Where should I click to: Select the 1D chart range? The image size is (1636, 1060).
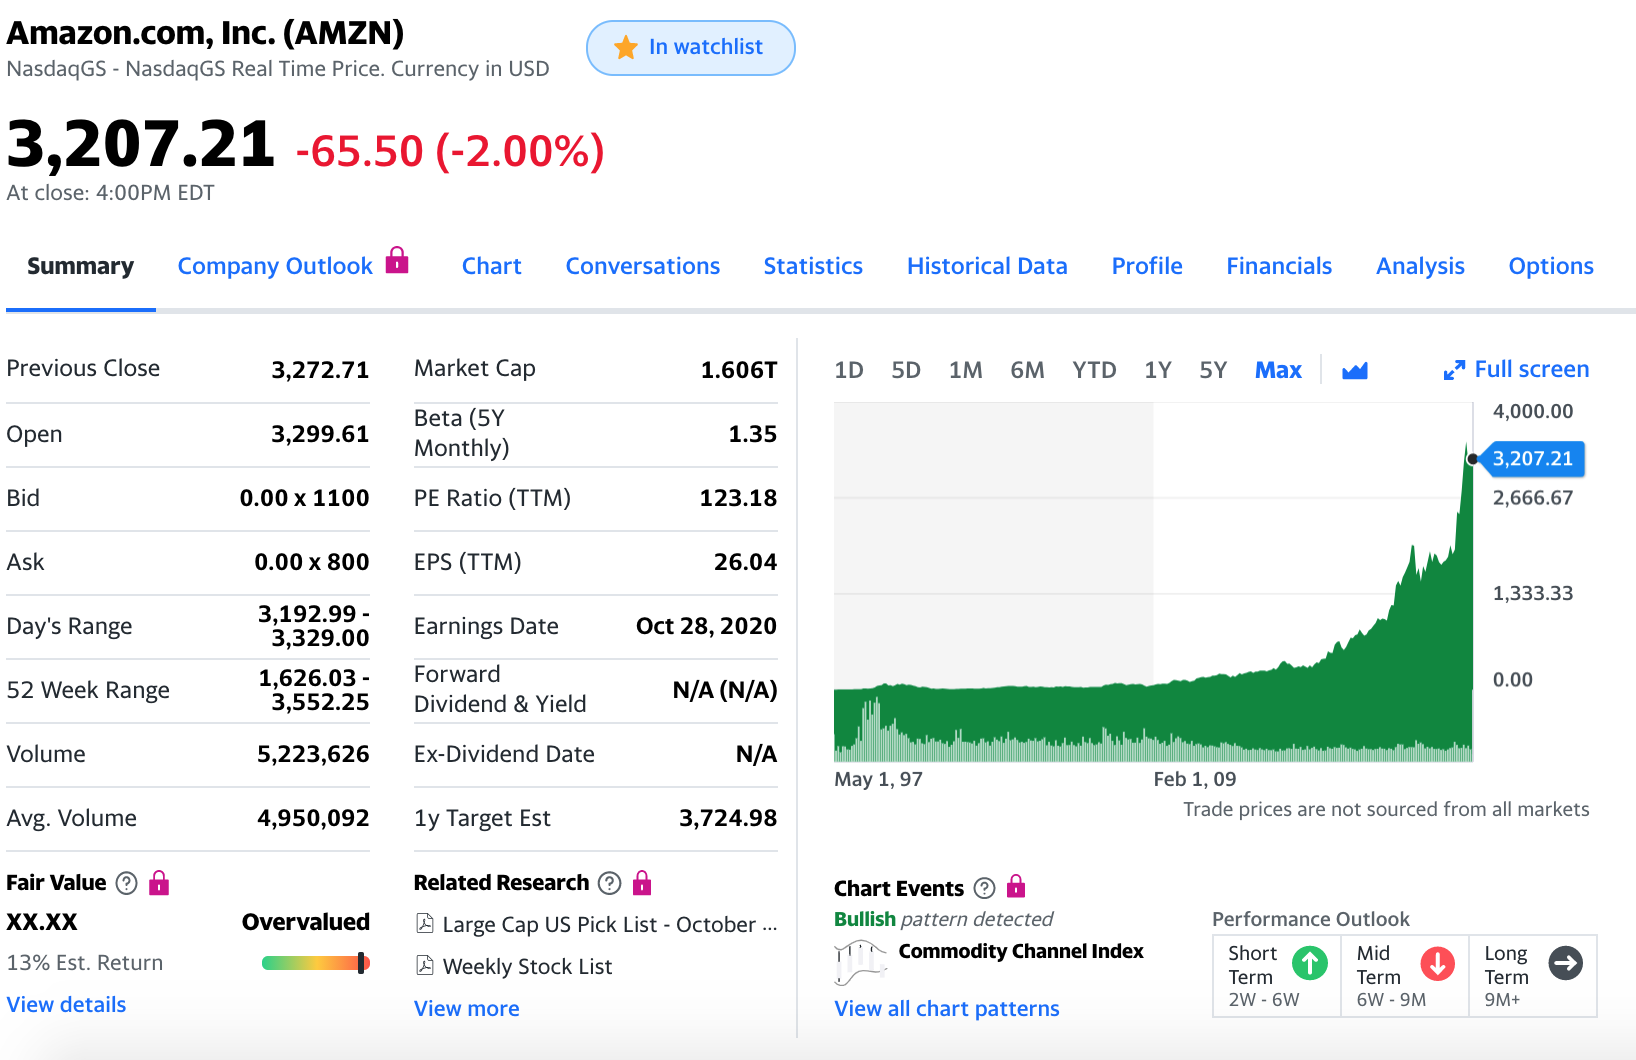tap(849, 370)
